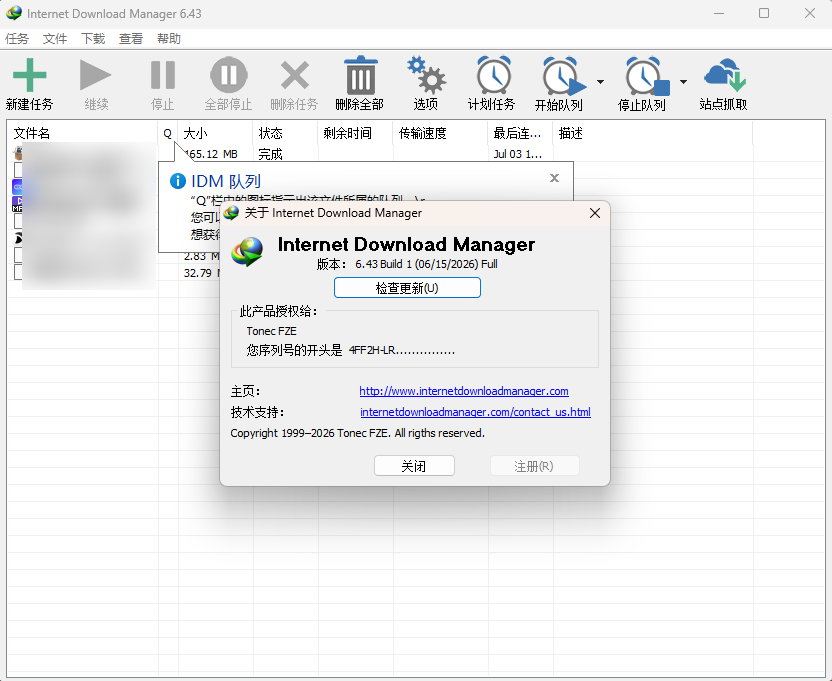Click the IDM icon in main title bar
This screenshot has width=832, height=681.
pyautogui.click(x=14, y=13)
